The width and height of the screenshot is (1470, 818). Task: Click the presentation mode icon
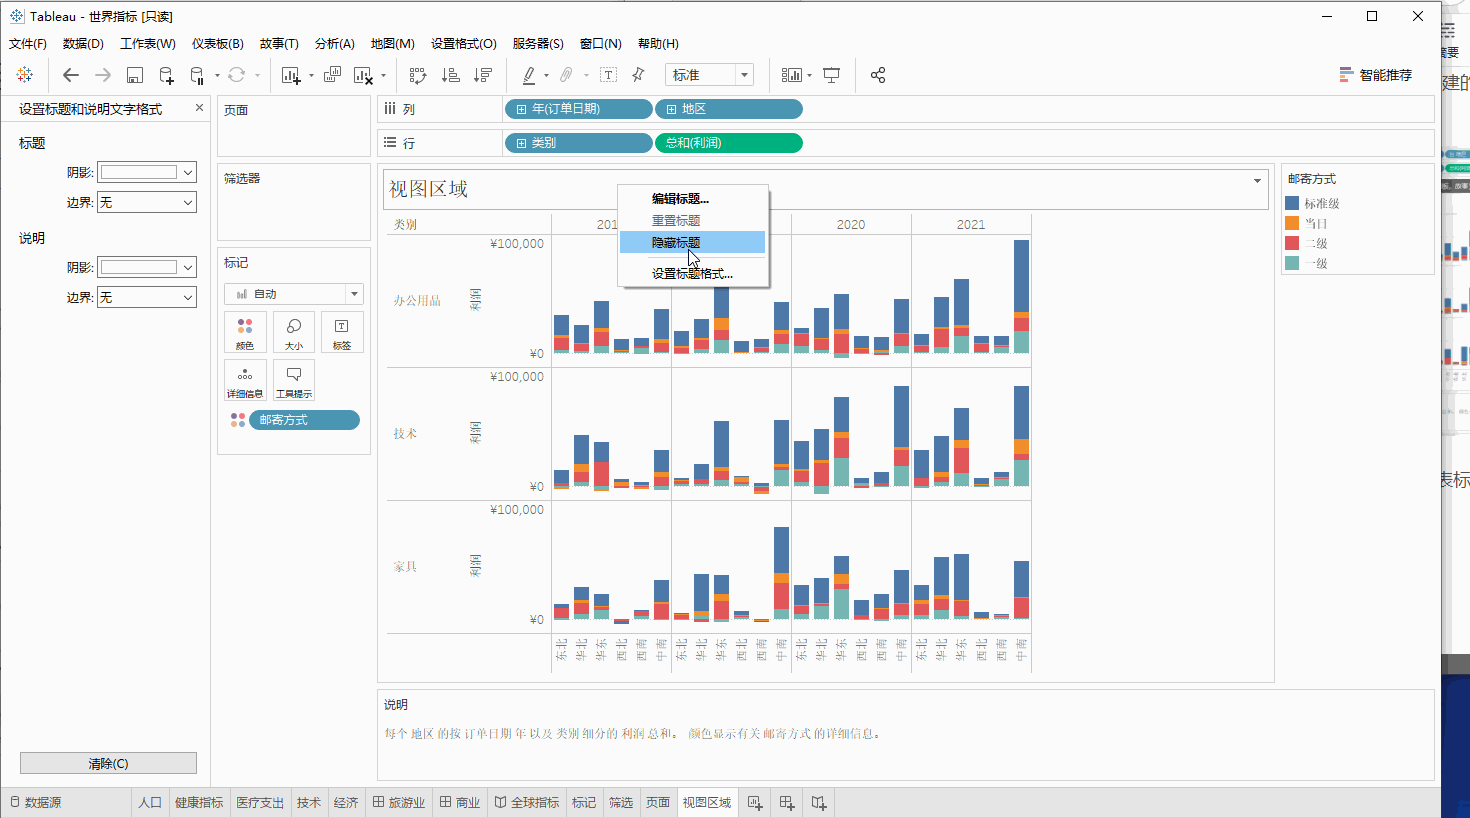tap(831, 75)
